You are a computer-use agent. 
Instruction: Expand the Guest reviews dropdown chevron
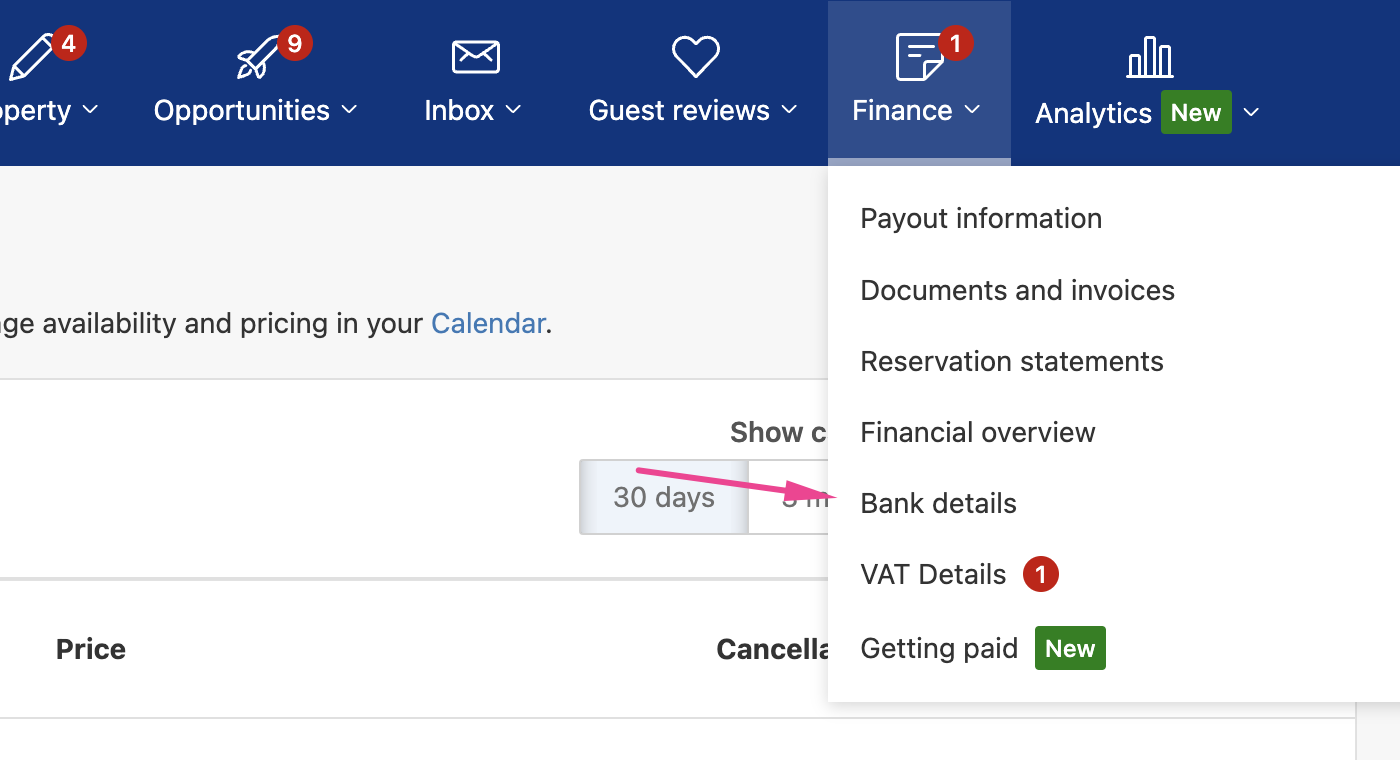pos(789,110)
